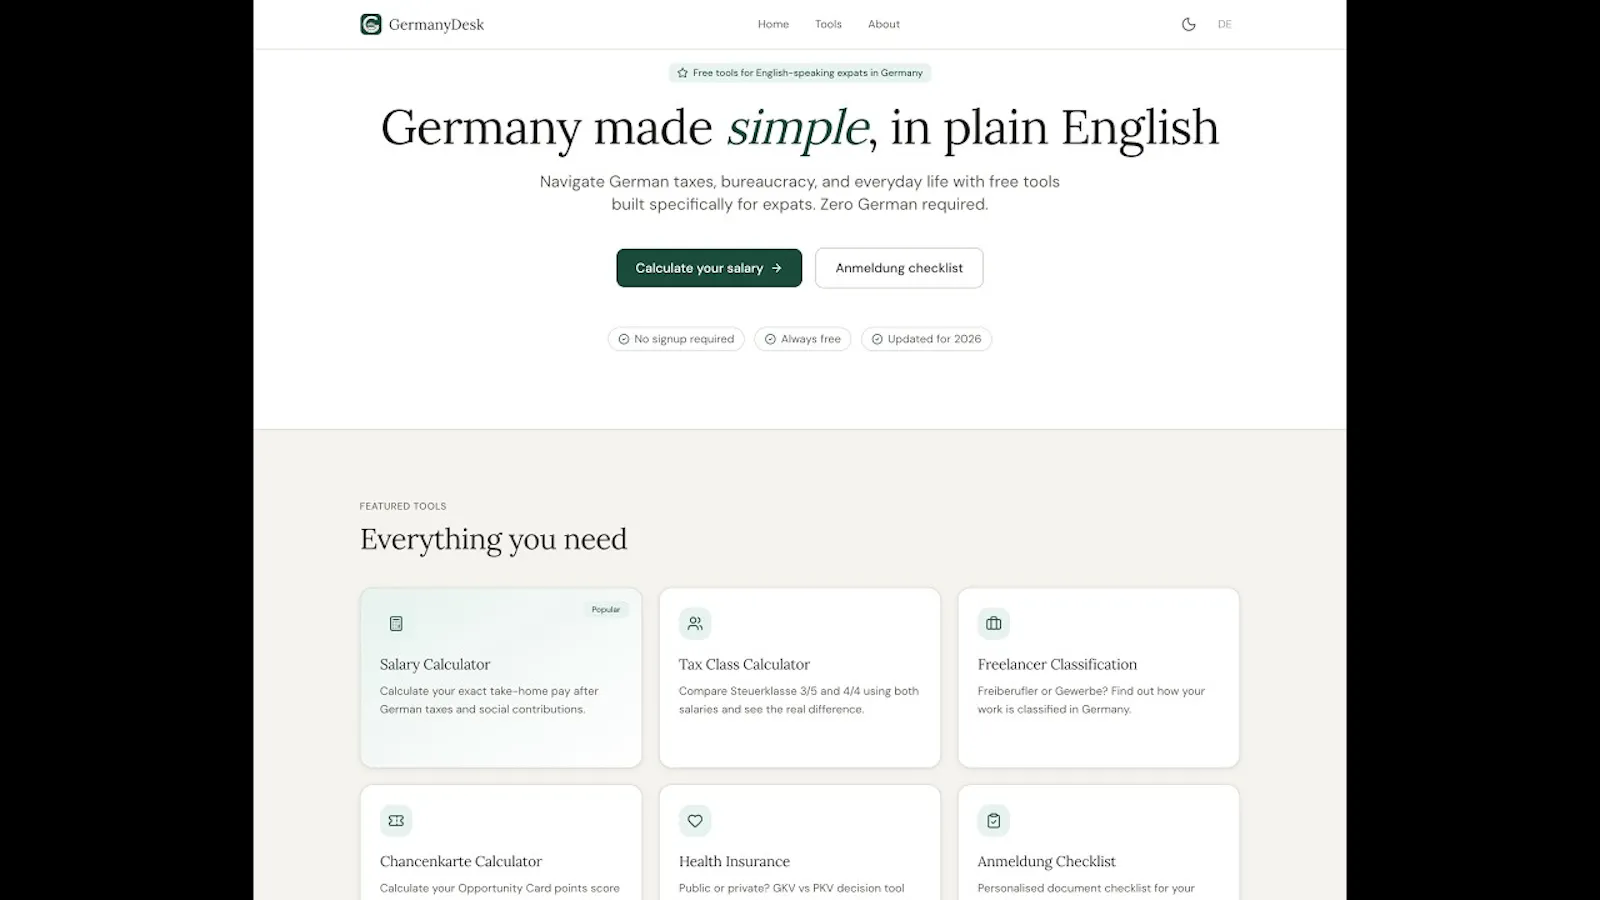
Task: Click 'Compare Steuerklasse 3/5 and 4/4' description
Action: click(799, 700)
